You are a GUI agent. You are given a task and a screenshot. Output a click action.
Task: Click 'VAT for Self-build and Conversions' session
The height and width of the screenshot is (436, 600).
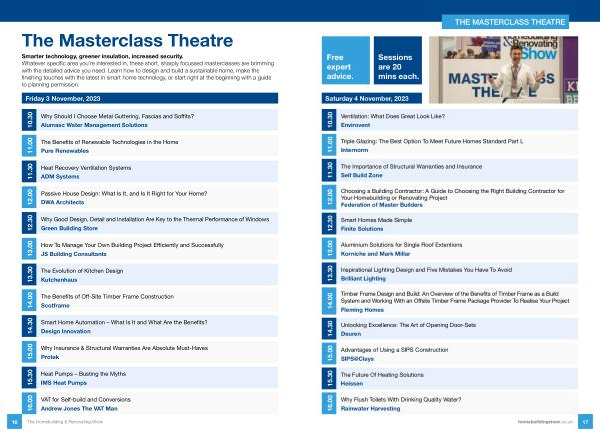tap(86, 400)
